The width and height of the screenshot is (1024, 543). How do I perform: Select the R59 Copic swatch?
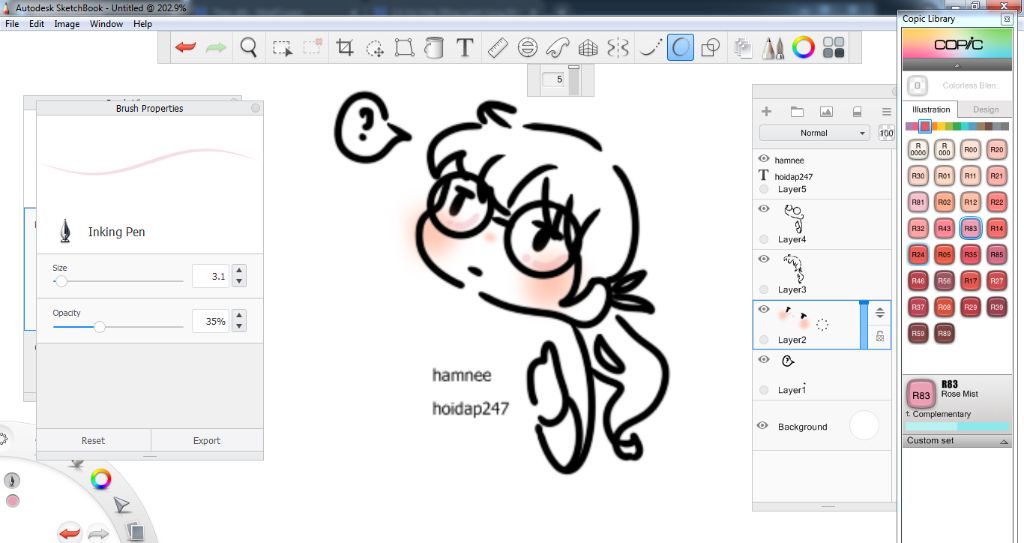coord(918,333)
